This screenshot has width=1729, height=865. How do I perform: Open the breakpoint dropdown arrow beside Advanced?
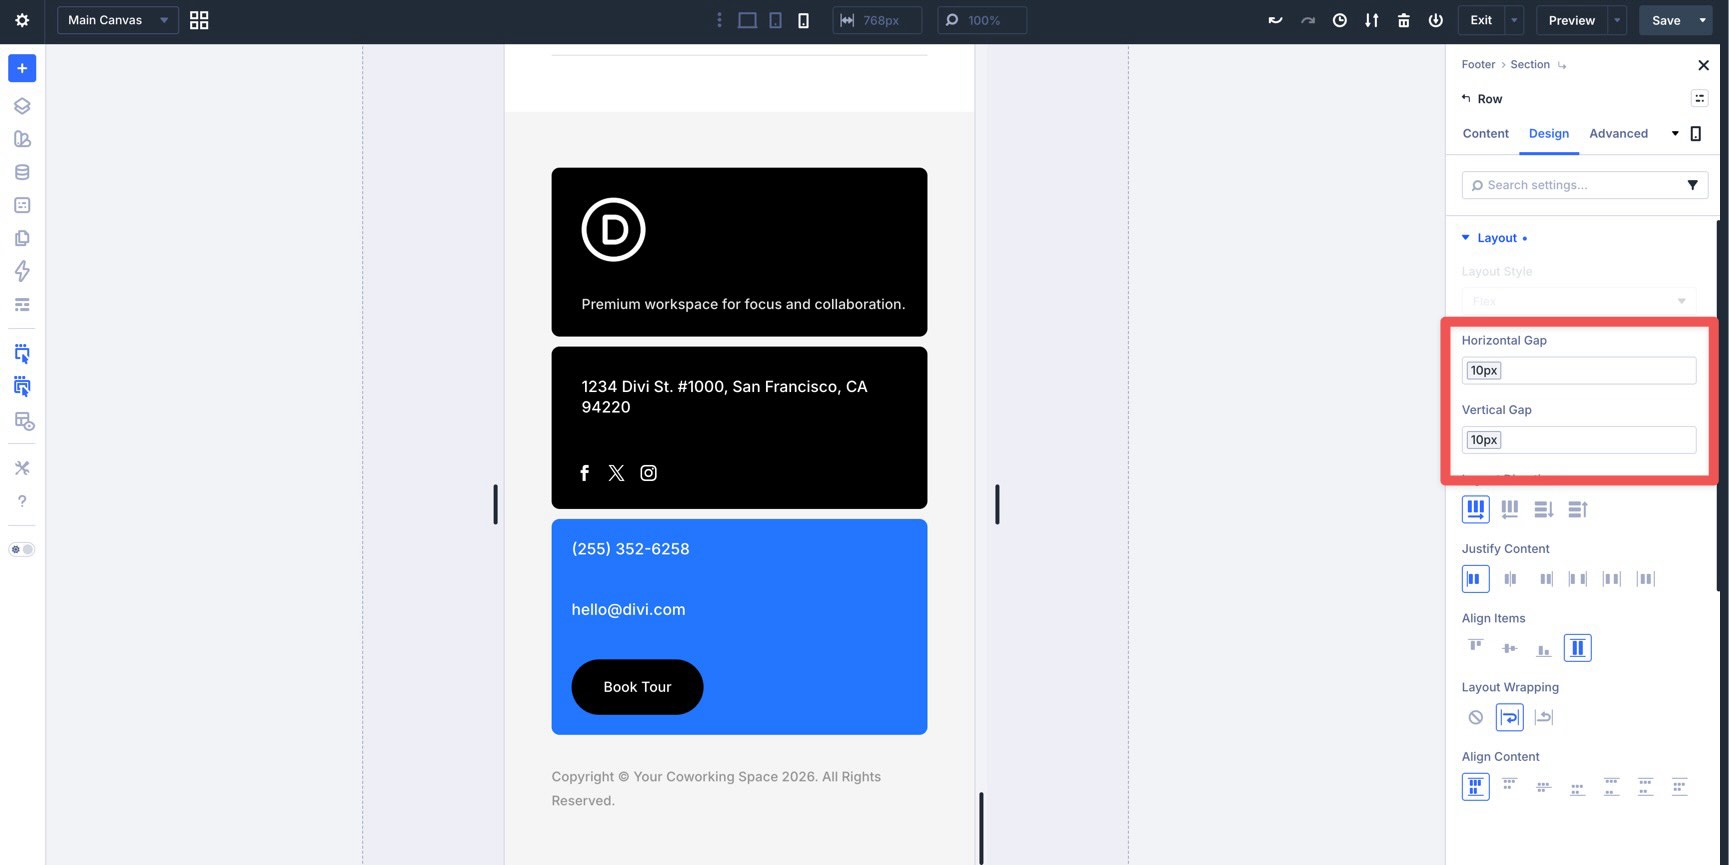pyautogui.click(x=1675, y=133)
